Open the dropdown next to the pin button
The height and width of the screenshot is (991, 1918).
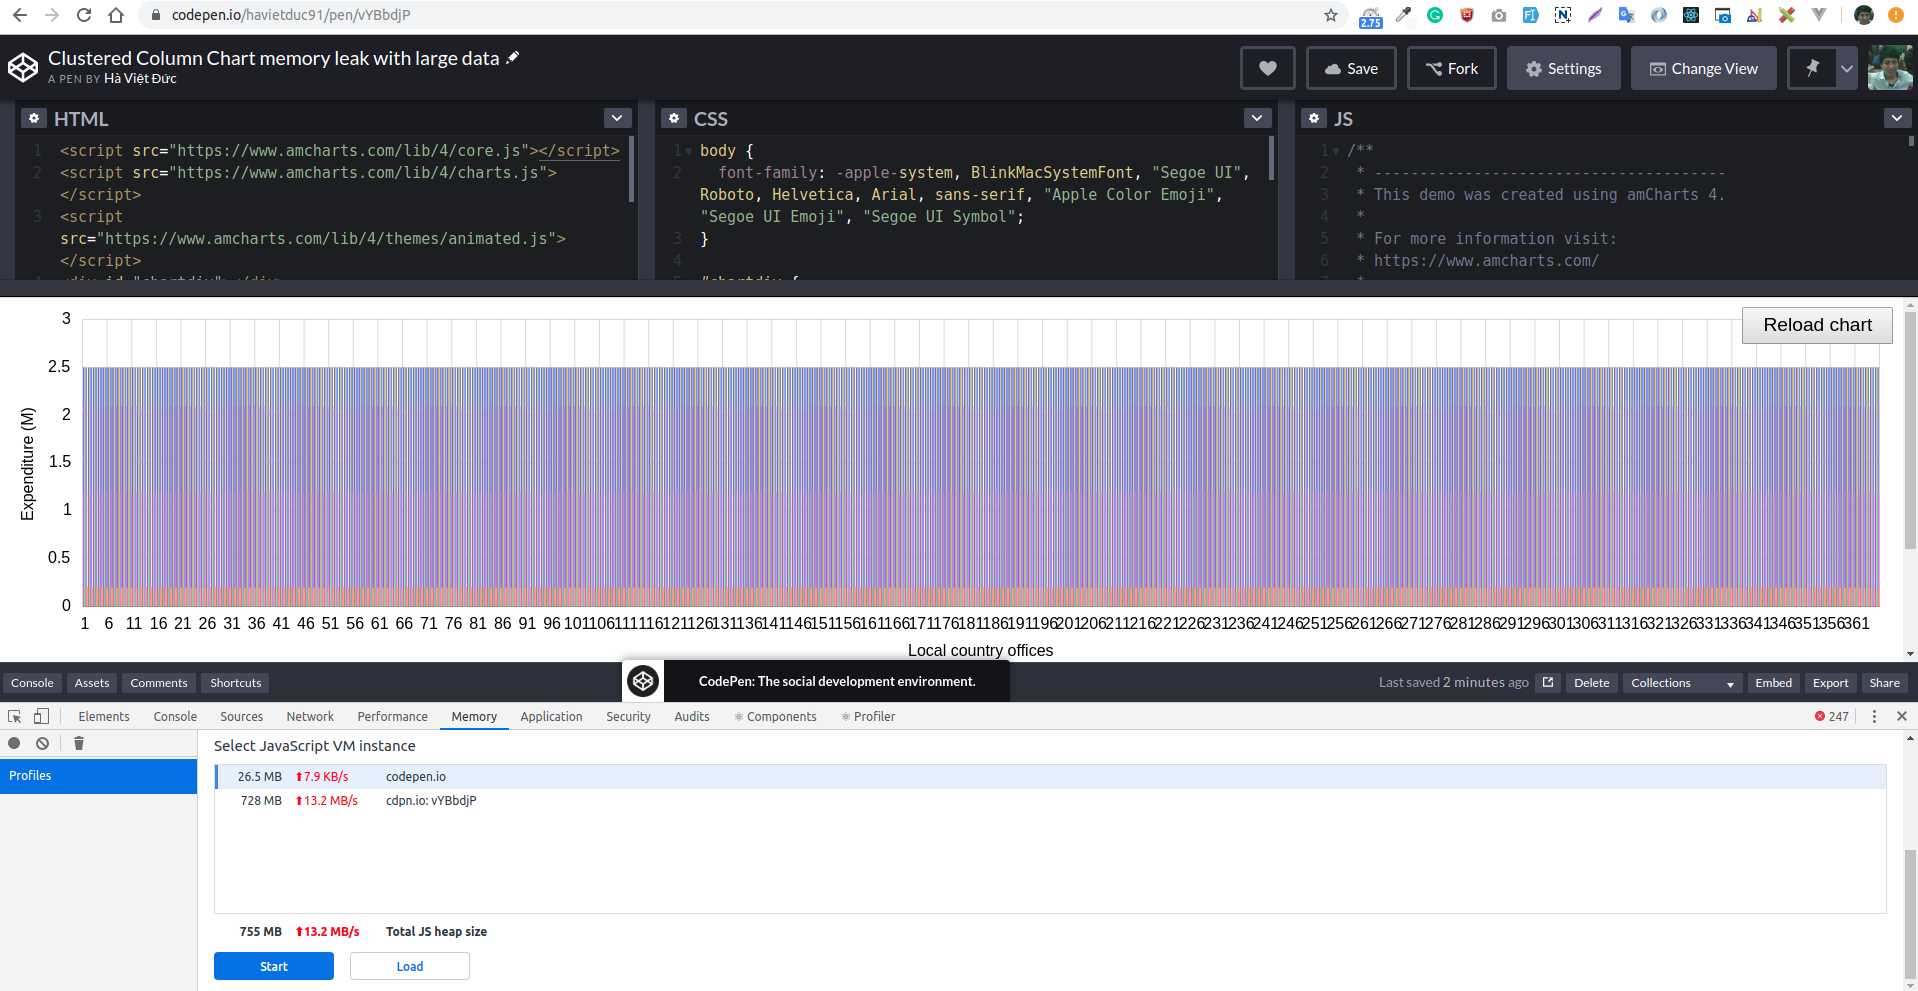tap(1847, 68)
